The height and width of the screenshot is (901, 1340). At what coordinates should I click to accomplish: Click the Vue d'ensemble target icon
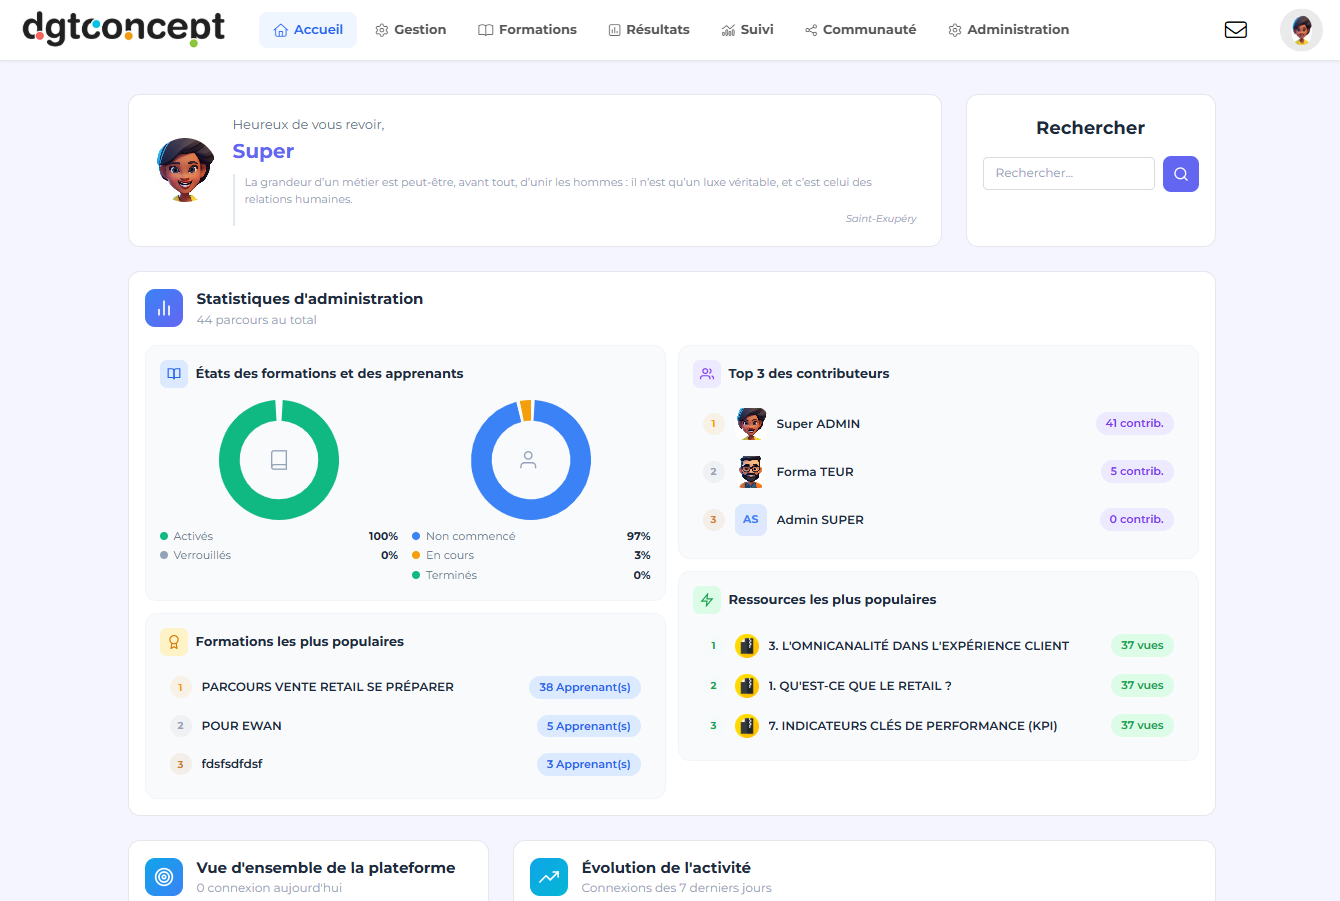[x=164, y=877]
